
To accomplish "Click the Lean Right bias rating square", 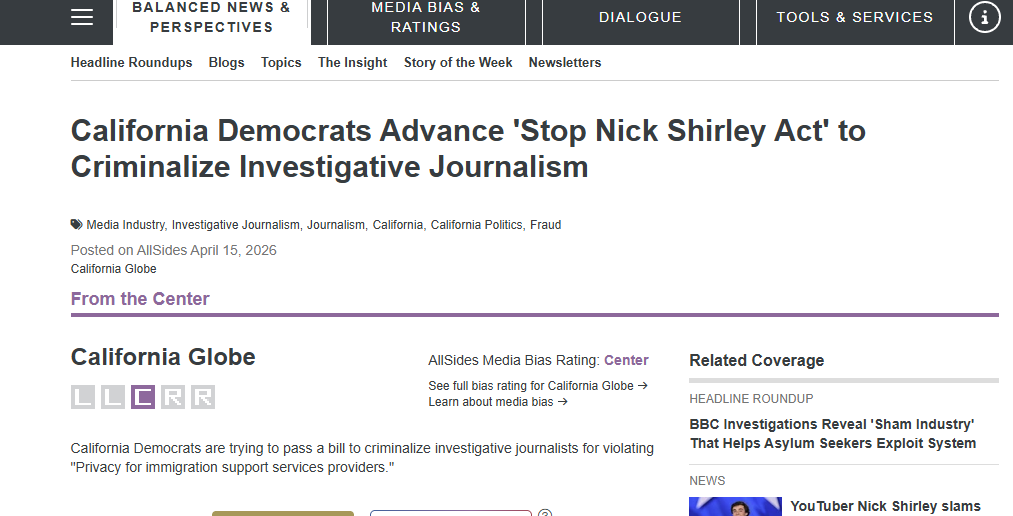I will pyautogui.click(x=172, y=397).
